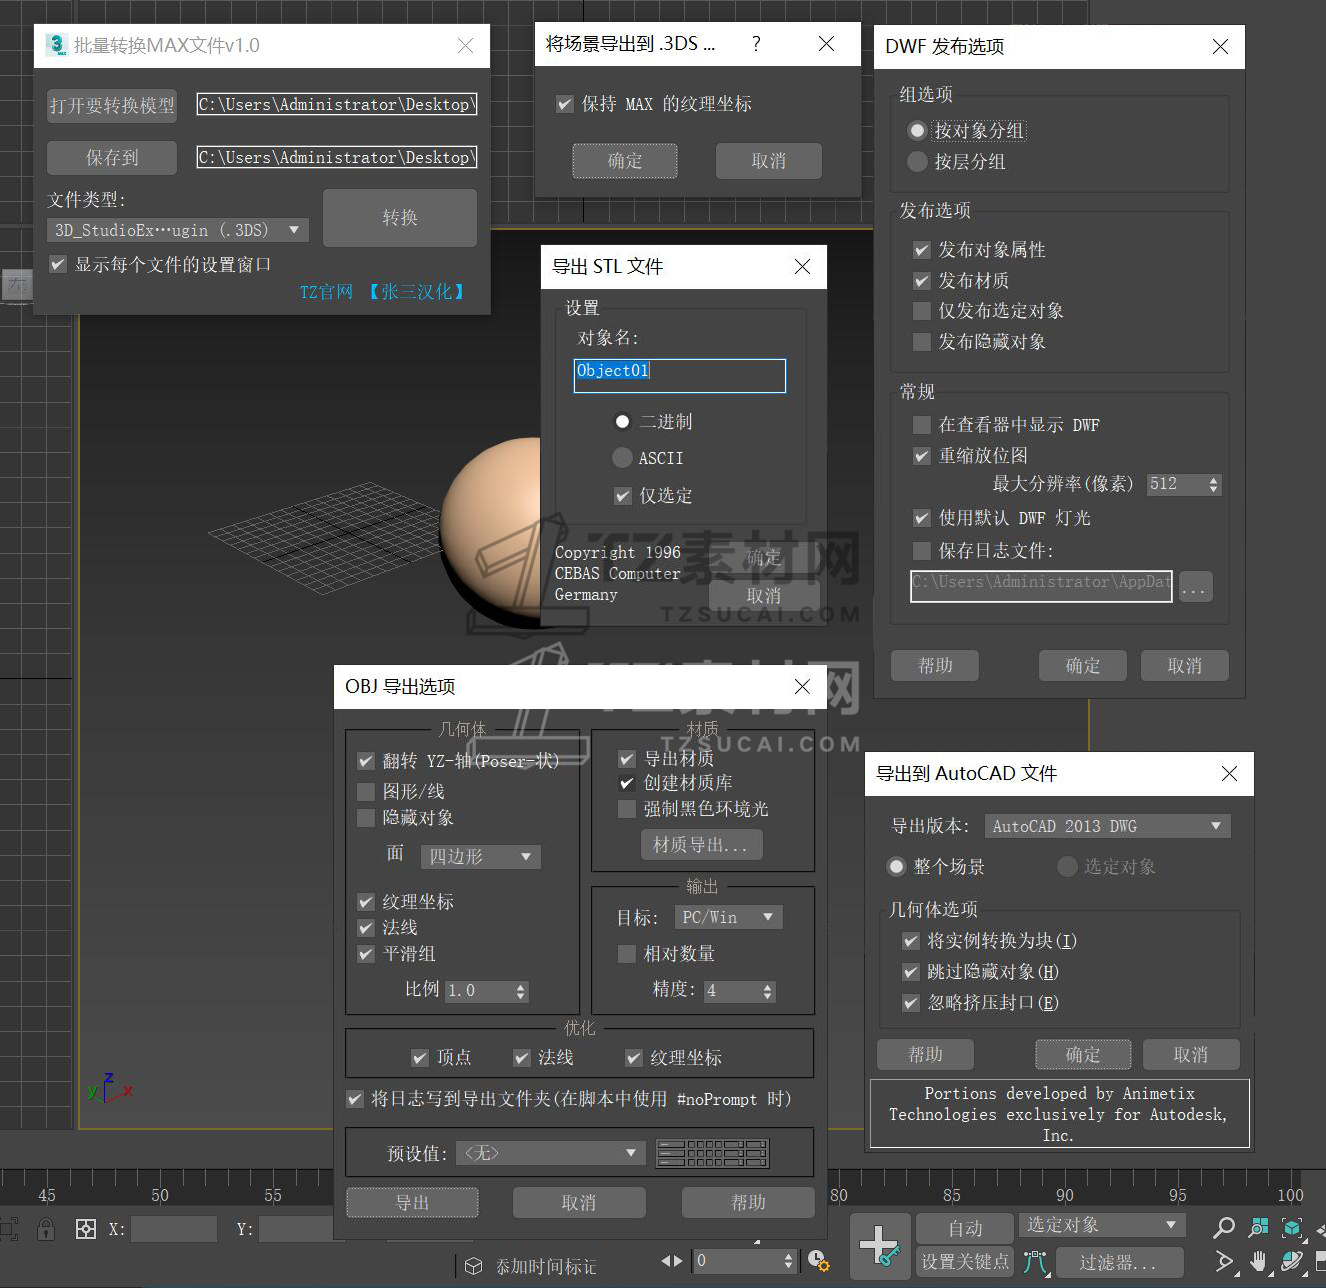This screenshot has width=1326, height=1288.
Task: Click the selection lock padlock icon
Action: [x=46, y=1229]
